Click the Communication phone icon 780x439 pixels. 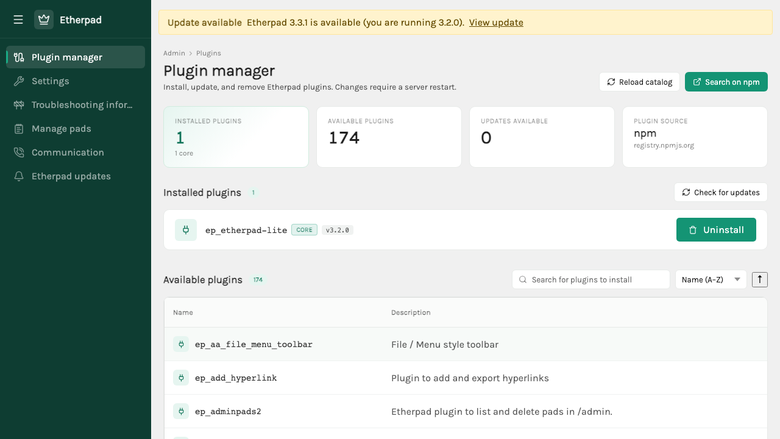click(x=19, y=153)
